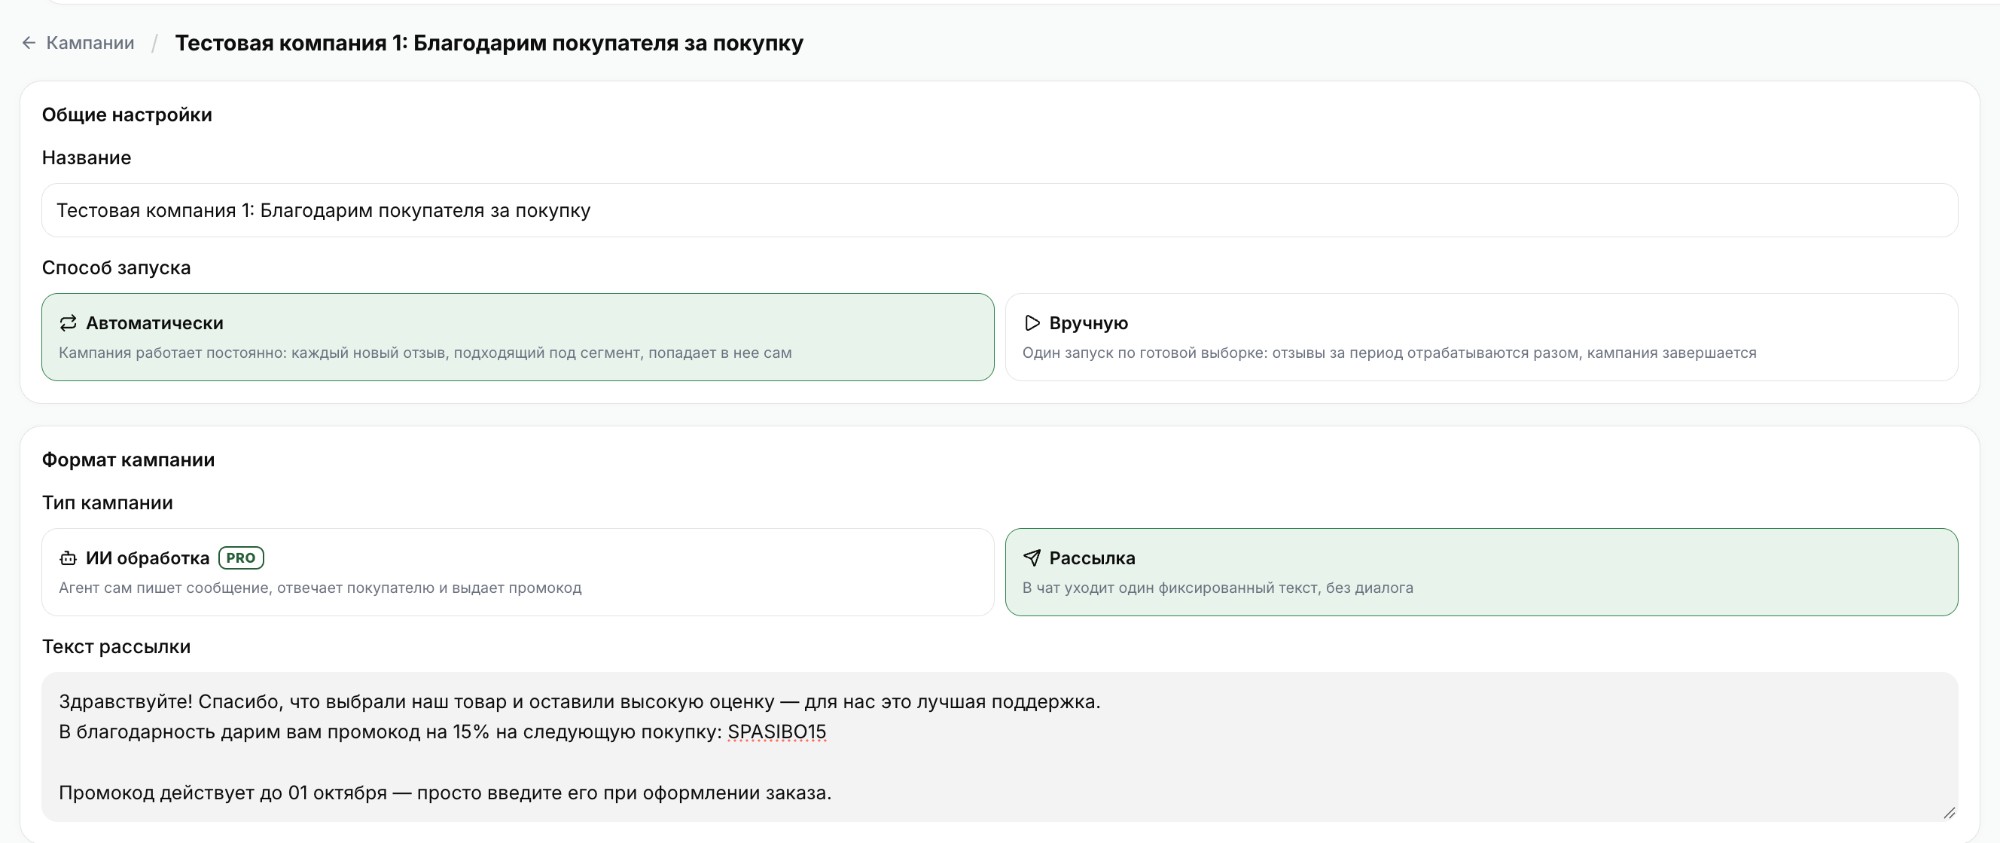
Task: Click the promo code SPASIBO15 in the text
Action: coord(777,732)
